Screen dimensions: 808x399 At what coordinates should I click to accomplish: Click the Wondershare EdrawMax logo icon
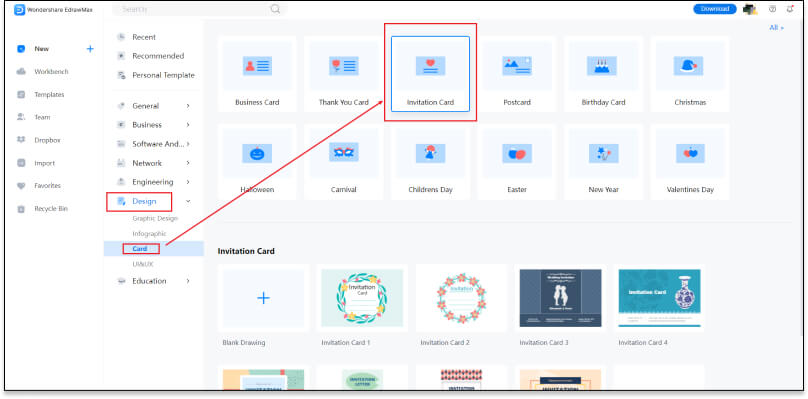[20, 9]
